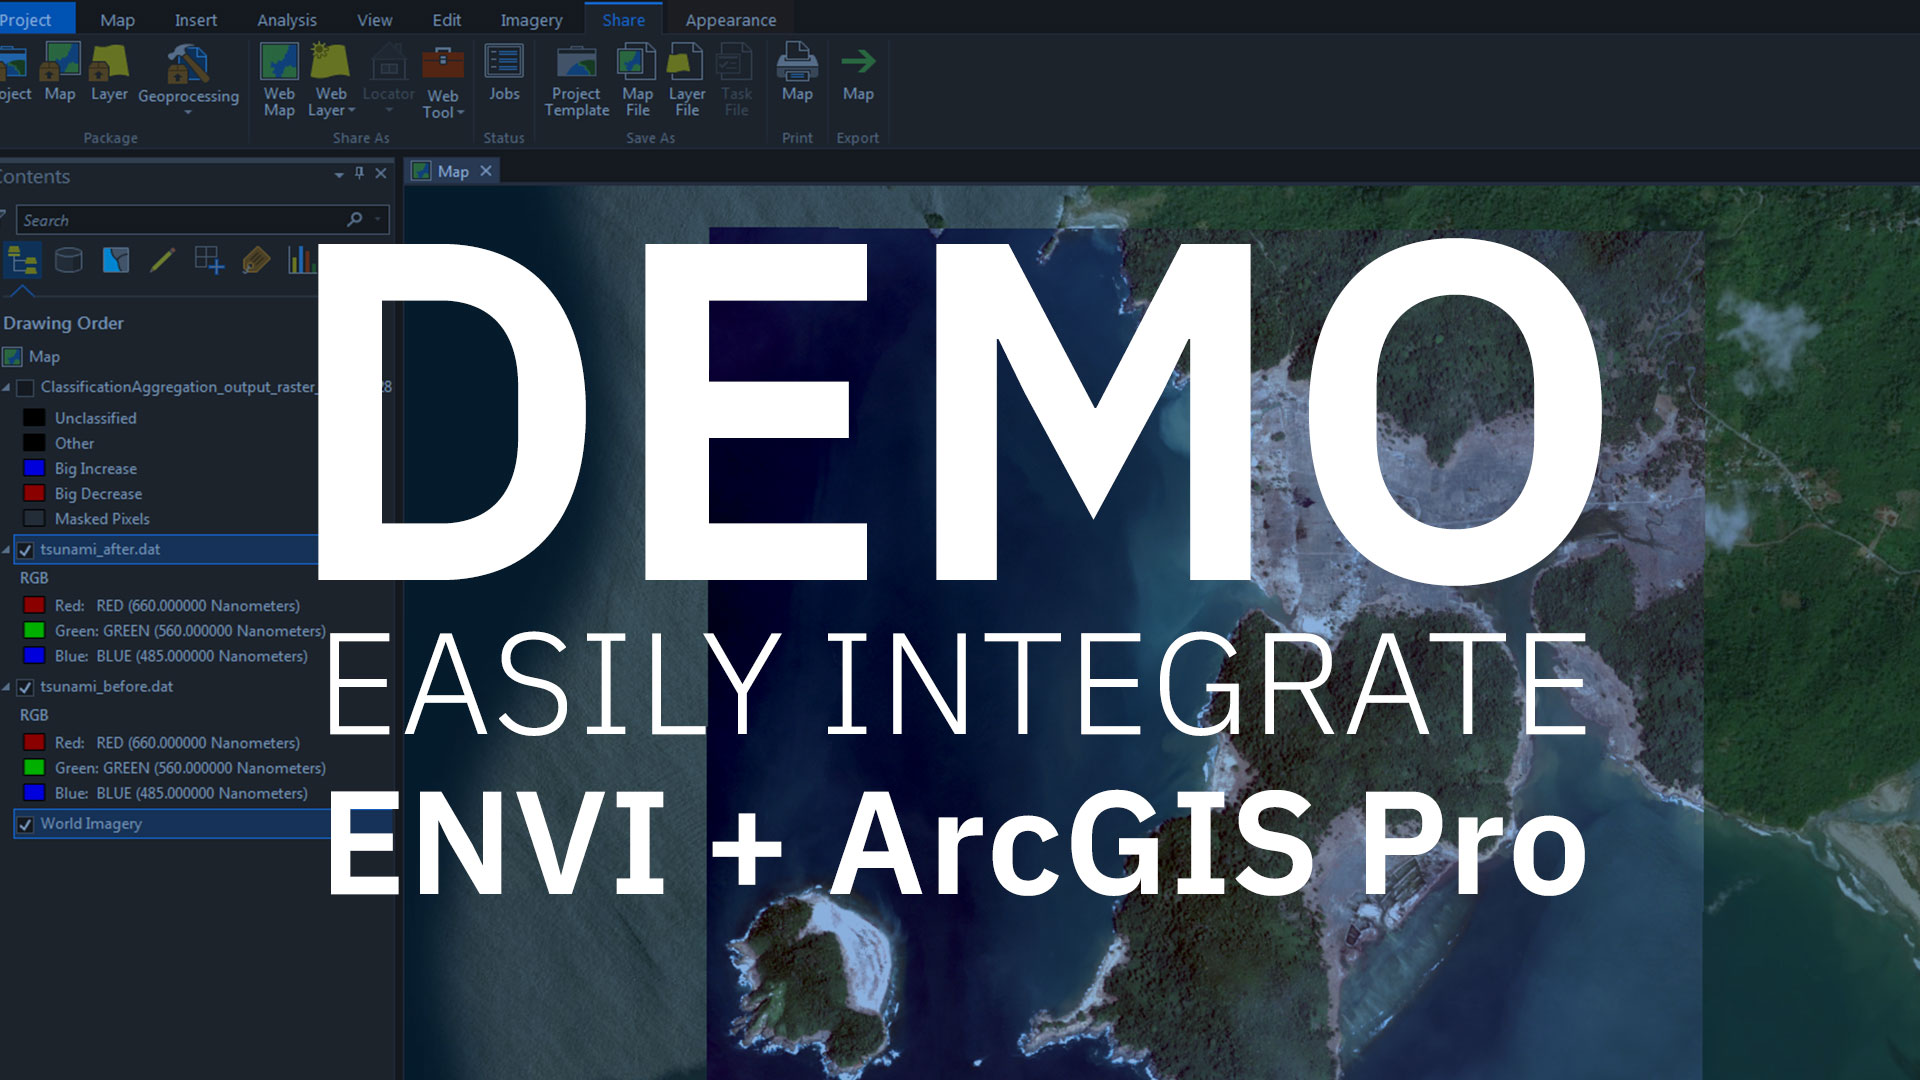Viewport: 1920px width, 1080px height.
Task: Select the List By Data Source icon
Action: coord(68,260)
